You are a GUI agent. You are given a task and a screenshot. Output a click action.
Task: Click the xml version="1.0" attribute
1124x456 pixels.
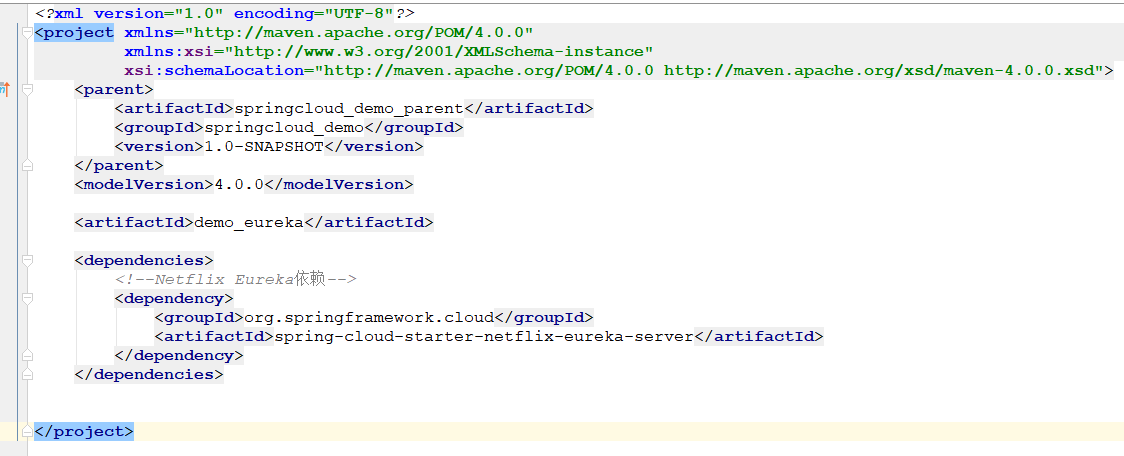140,14
